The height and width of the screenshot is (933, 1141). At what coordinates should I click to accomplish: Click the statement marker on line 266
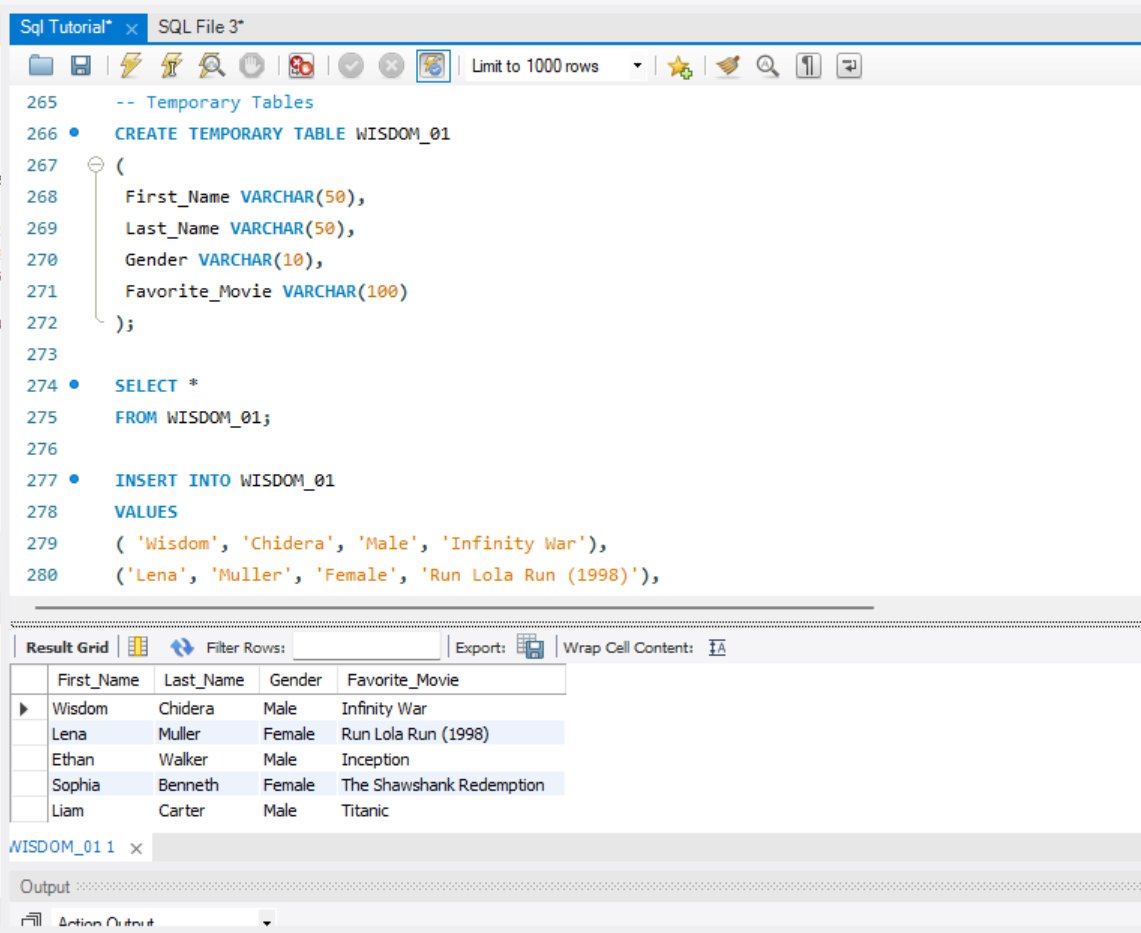click(x=74, y=132)
